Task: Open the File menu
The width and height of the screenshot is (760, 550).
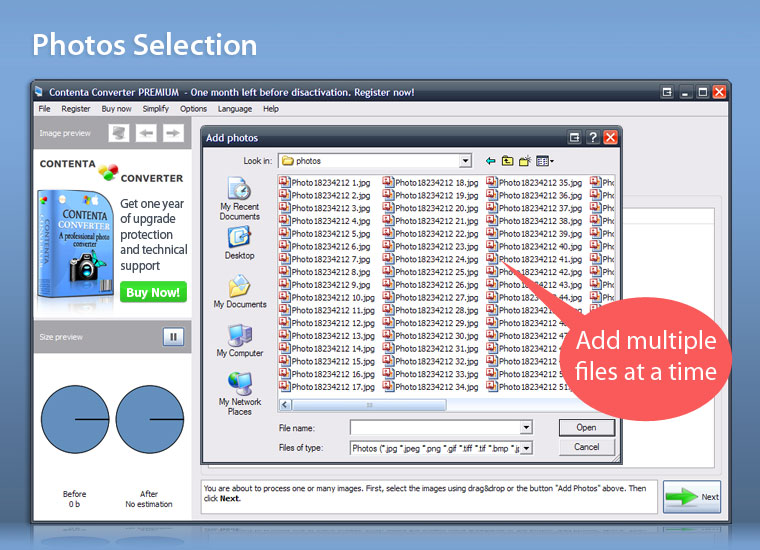Action: tap(44, 109)
